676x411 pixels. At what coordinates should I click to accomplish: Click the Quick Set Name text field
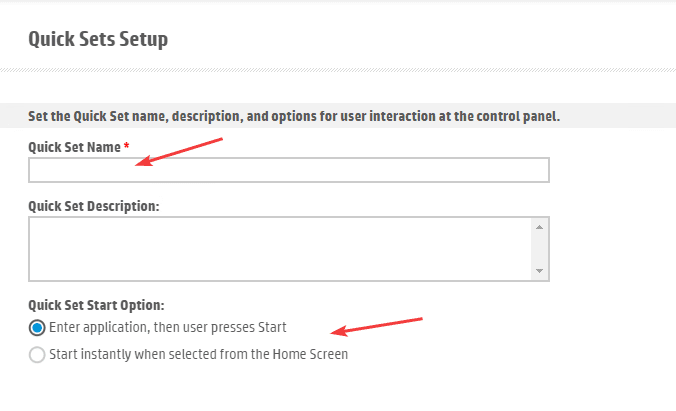click(288, 170)
